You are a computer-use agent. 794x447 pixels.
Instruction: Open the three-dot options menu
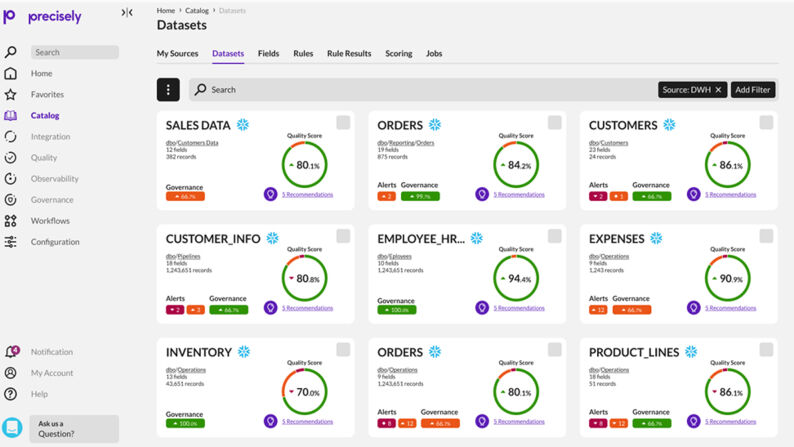[x=168, y=89]
